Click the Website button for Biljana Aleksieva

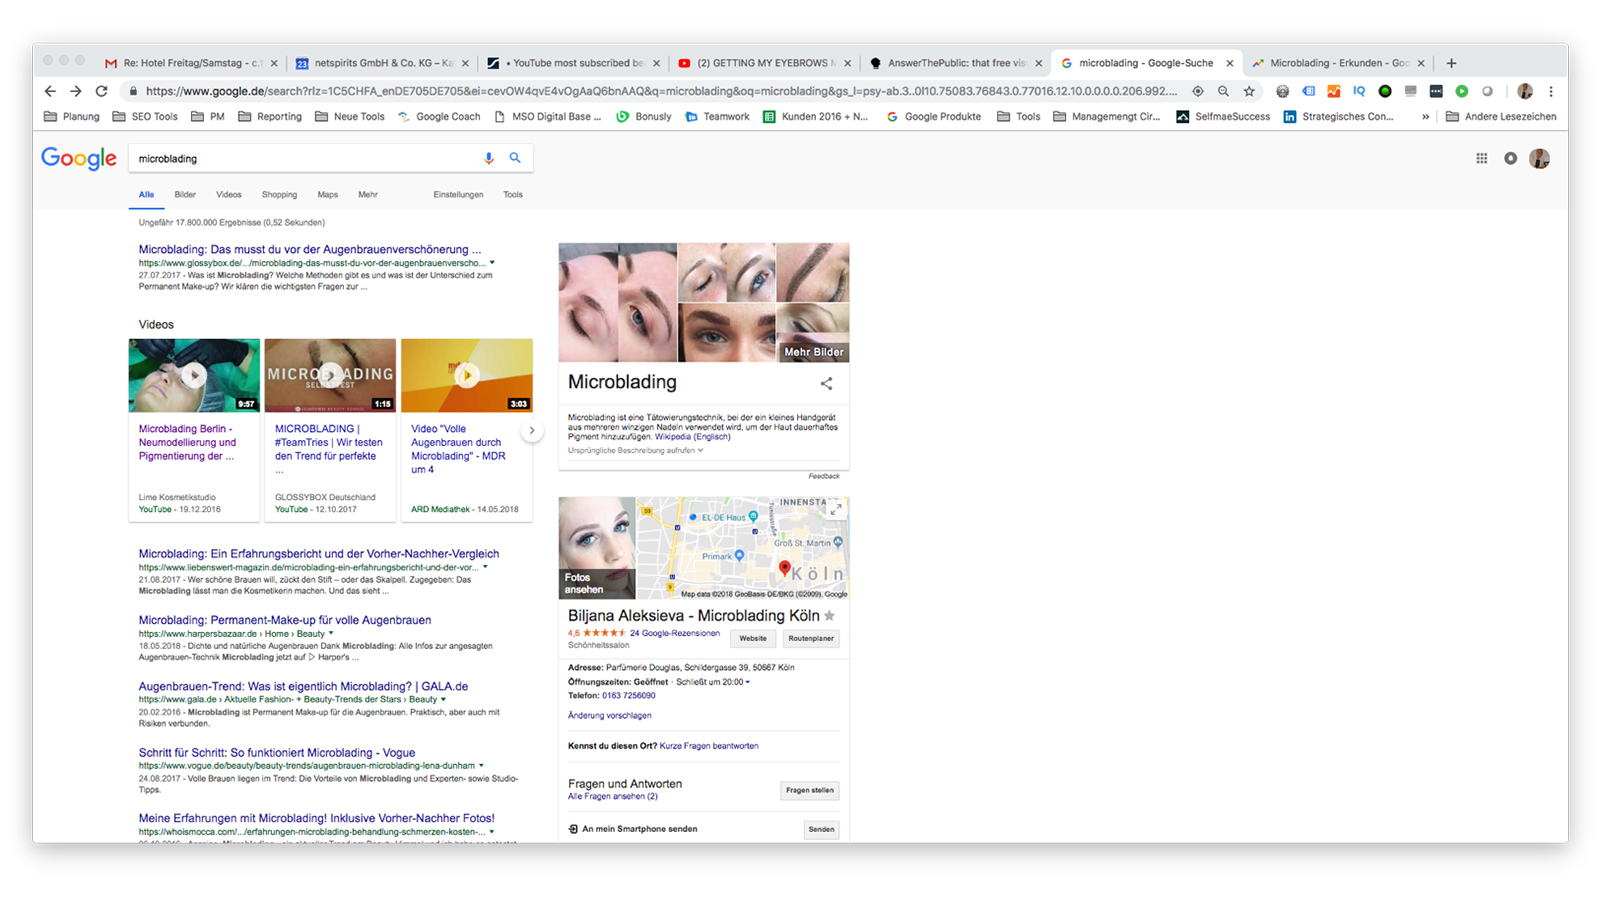pos(753,638)
